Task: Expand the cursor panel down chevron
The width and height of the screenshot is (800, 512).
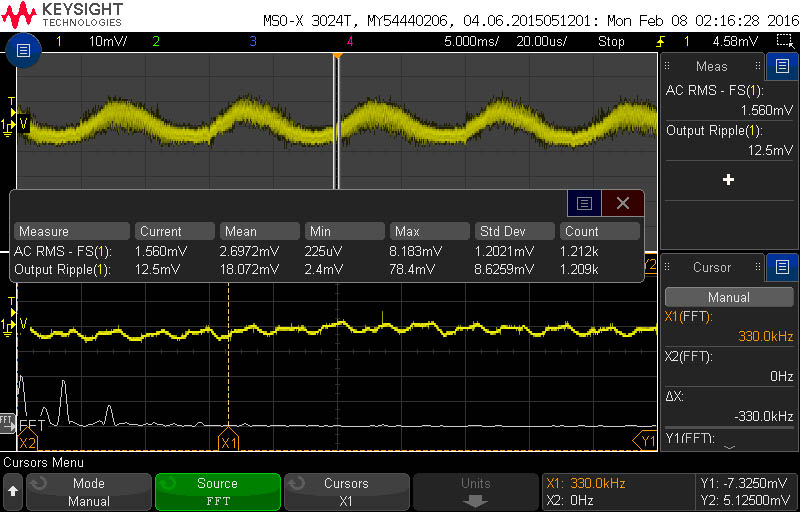Action: (x=729, y=447)
